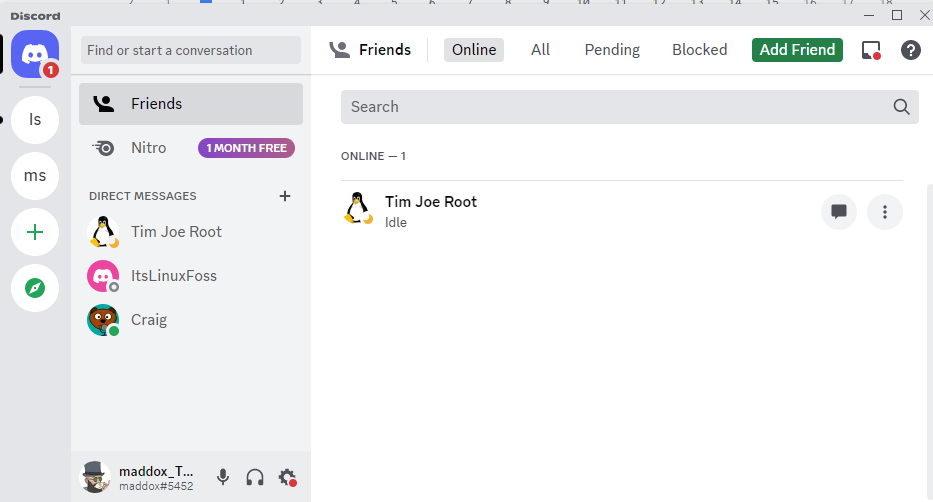The height and width of the screenshot is (502, 933).
Task: Switch to the All friends tab
Action: (540, 50)
